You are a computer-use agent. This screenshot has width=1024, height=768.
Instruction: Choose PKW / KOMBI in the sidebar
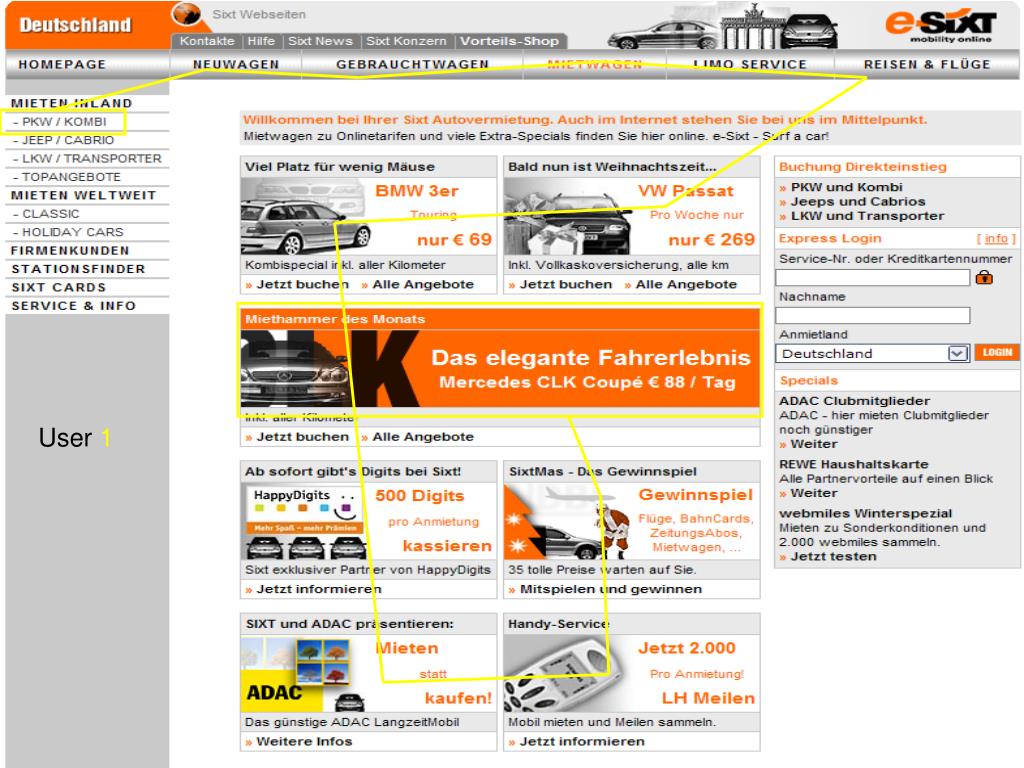[x=64, y=121]
